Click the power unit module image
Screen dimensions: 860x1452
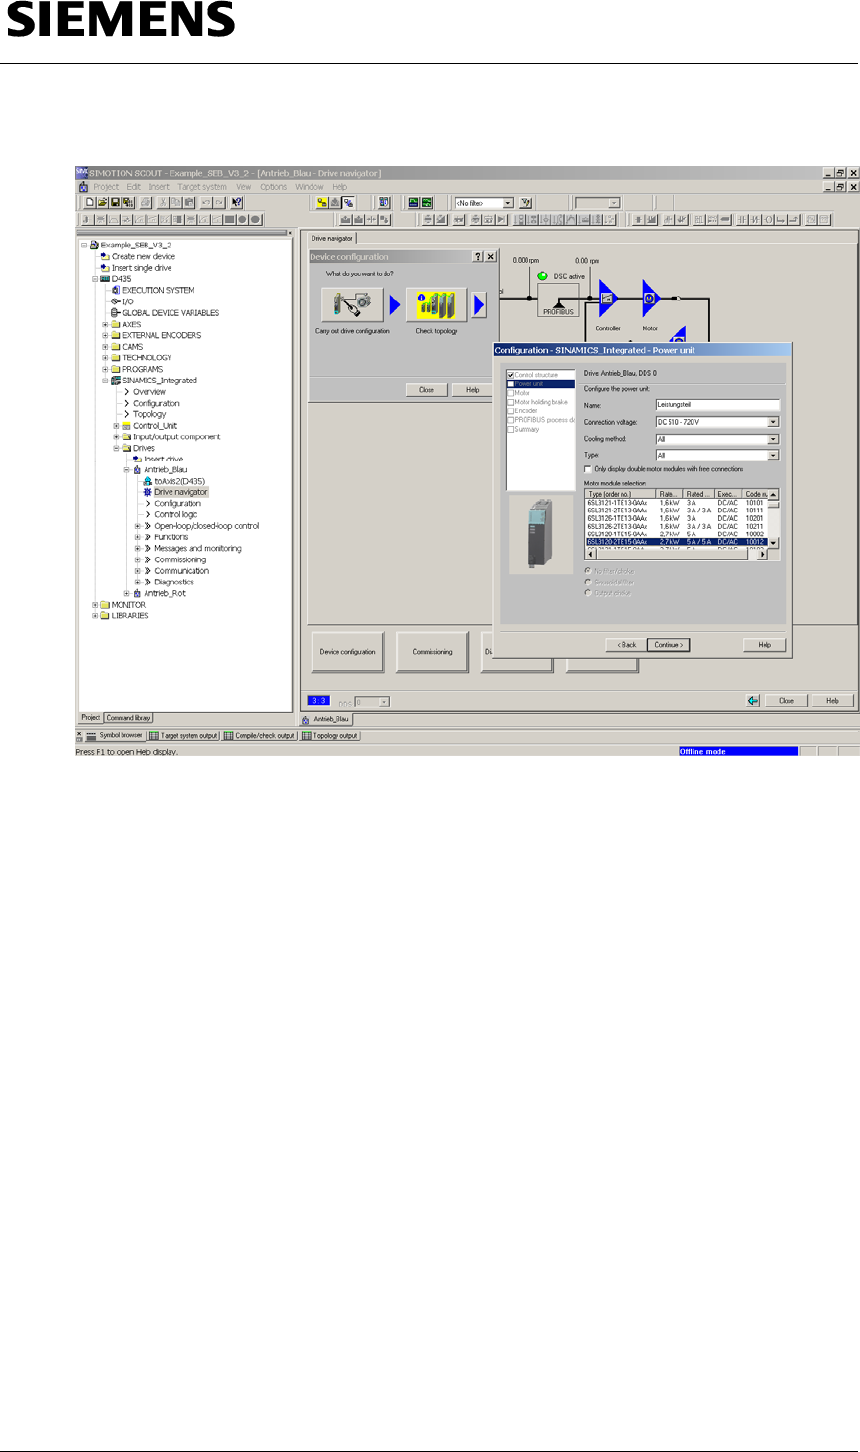click(x=540, y=536)
